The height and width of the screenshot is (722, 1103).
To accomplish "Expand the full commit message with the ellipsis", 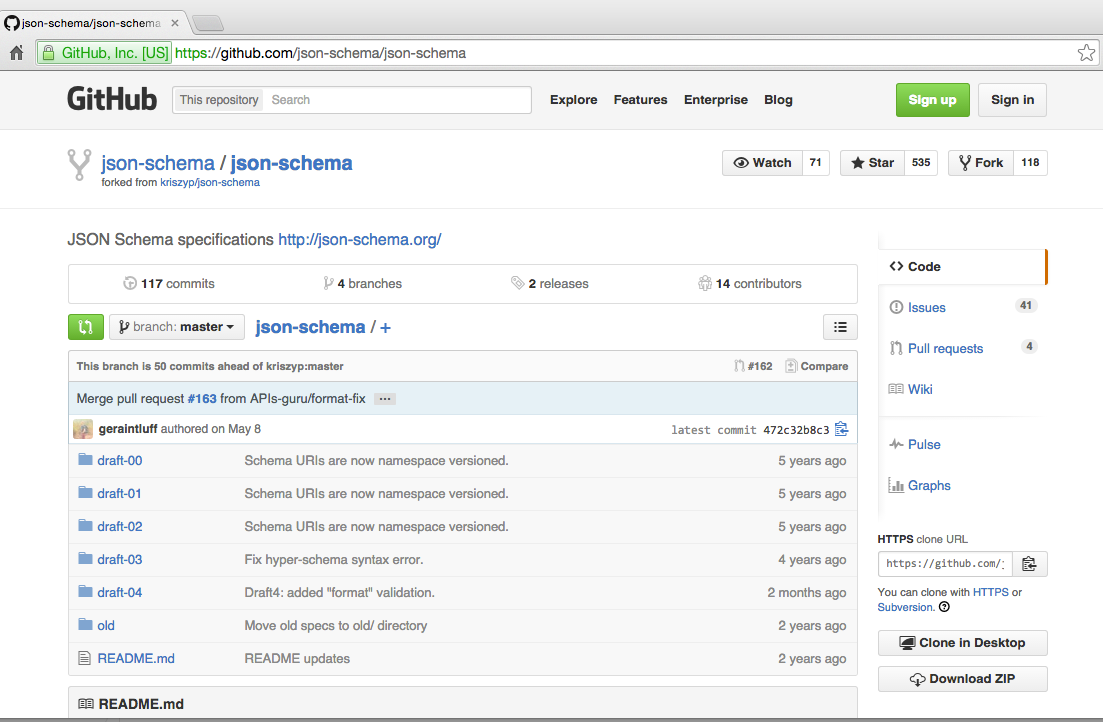I will coord(384,398).
